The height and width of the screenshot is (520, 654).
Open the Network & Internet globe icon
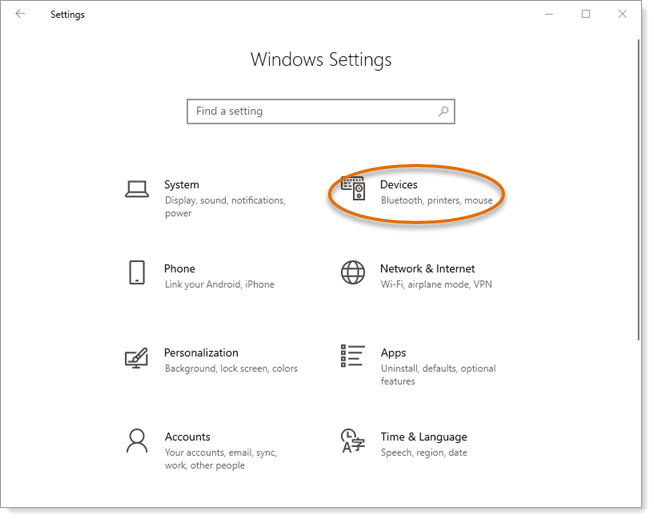click(x=353, y=273)
